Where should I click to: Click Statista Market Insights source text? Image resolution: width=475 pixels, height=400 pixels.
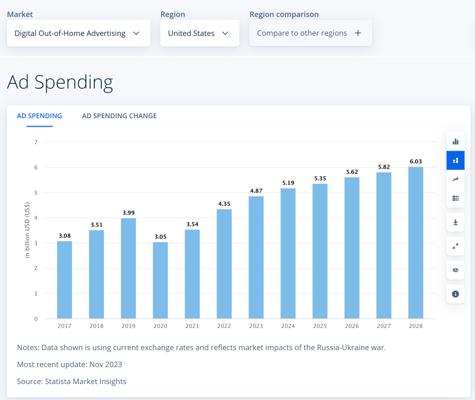tap(85, 381)
